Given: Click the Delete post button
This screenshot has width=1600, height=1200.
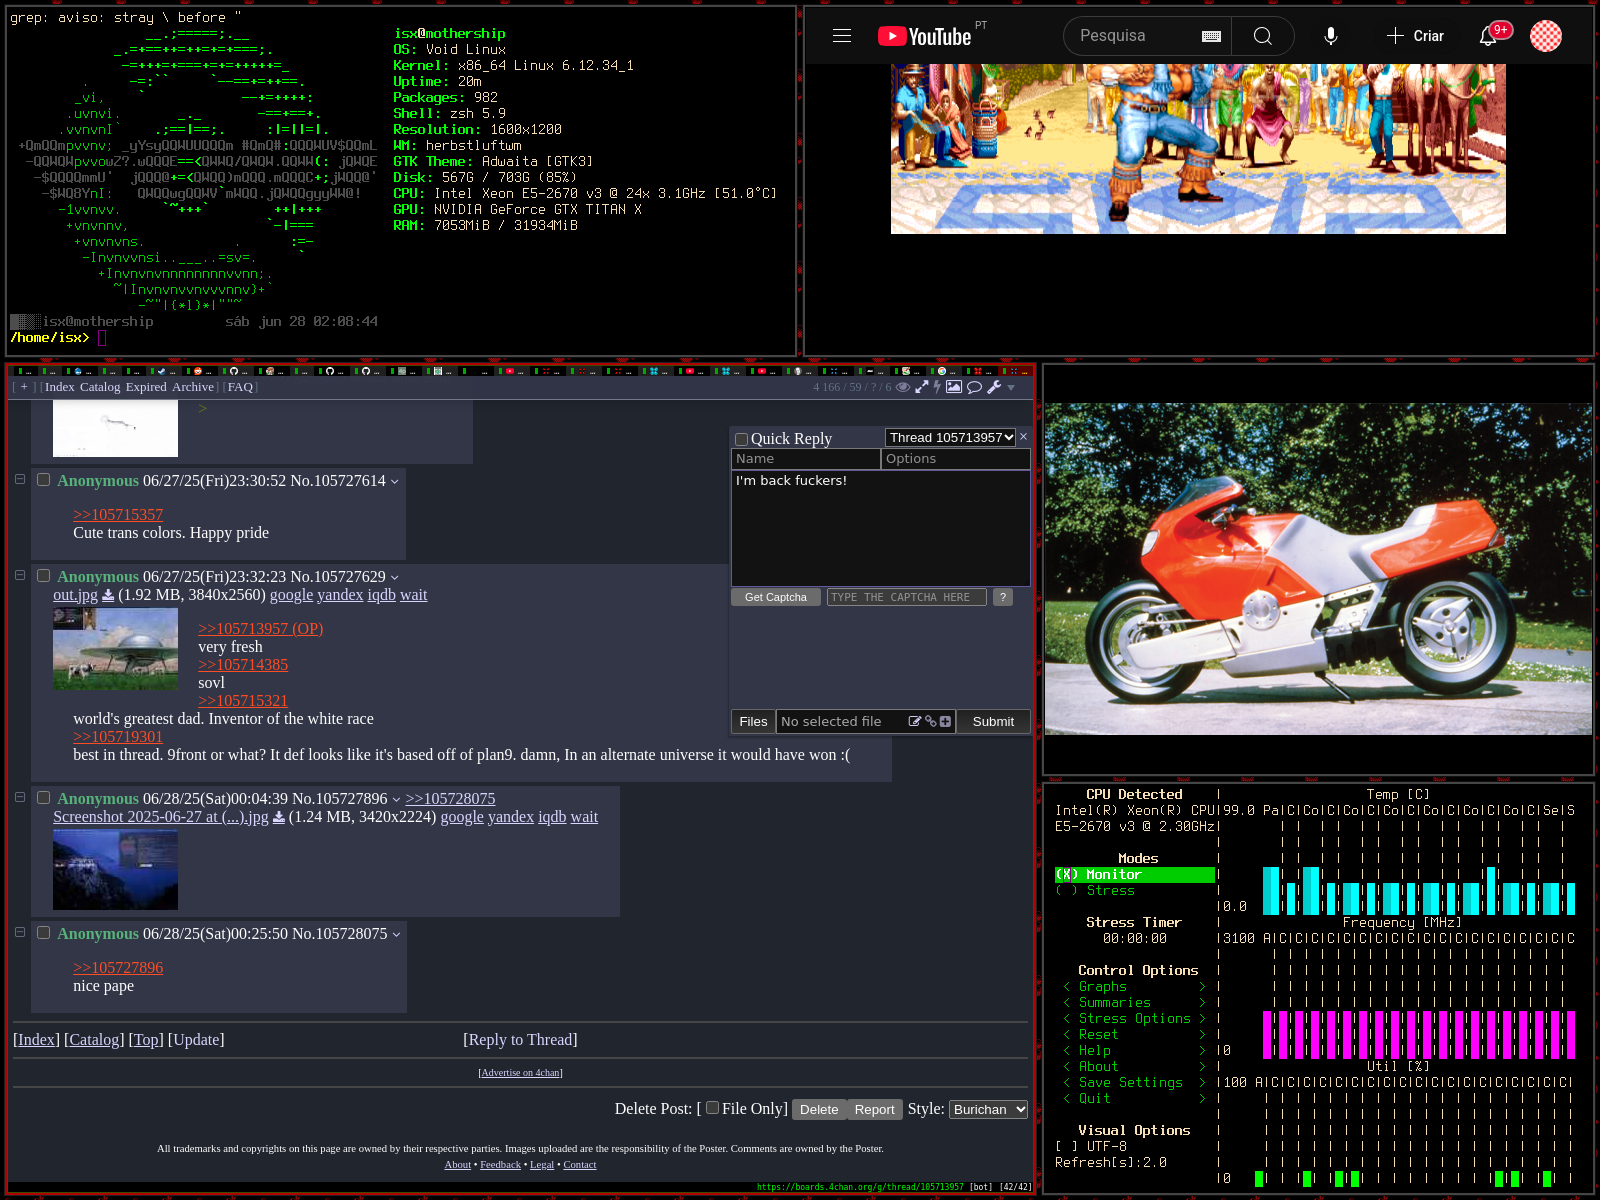Looking at the screenshot, I should pos(819,1109).
